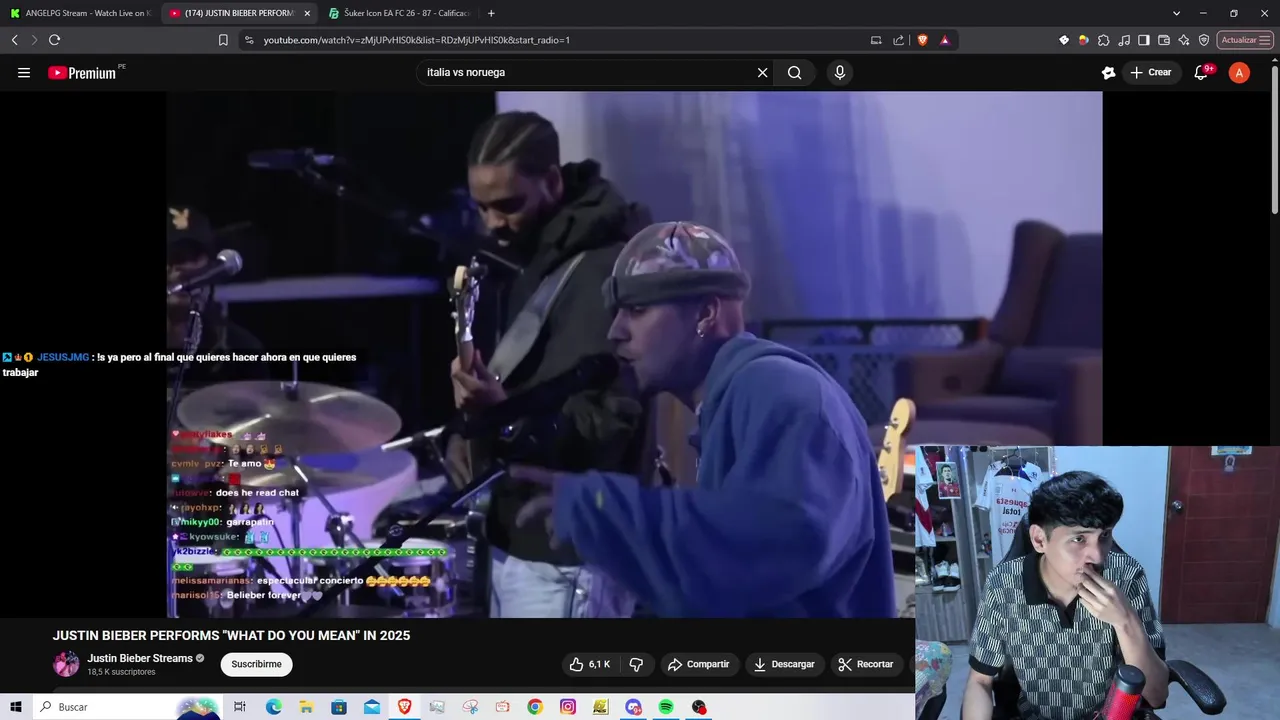Open Leo AI sparkle icon in toolbar
Screen dimensions: 1280x720
(1184, 40)
